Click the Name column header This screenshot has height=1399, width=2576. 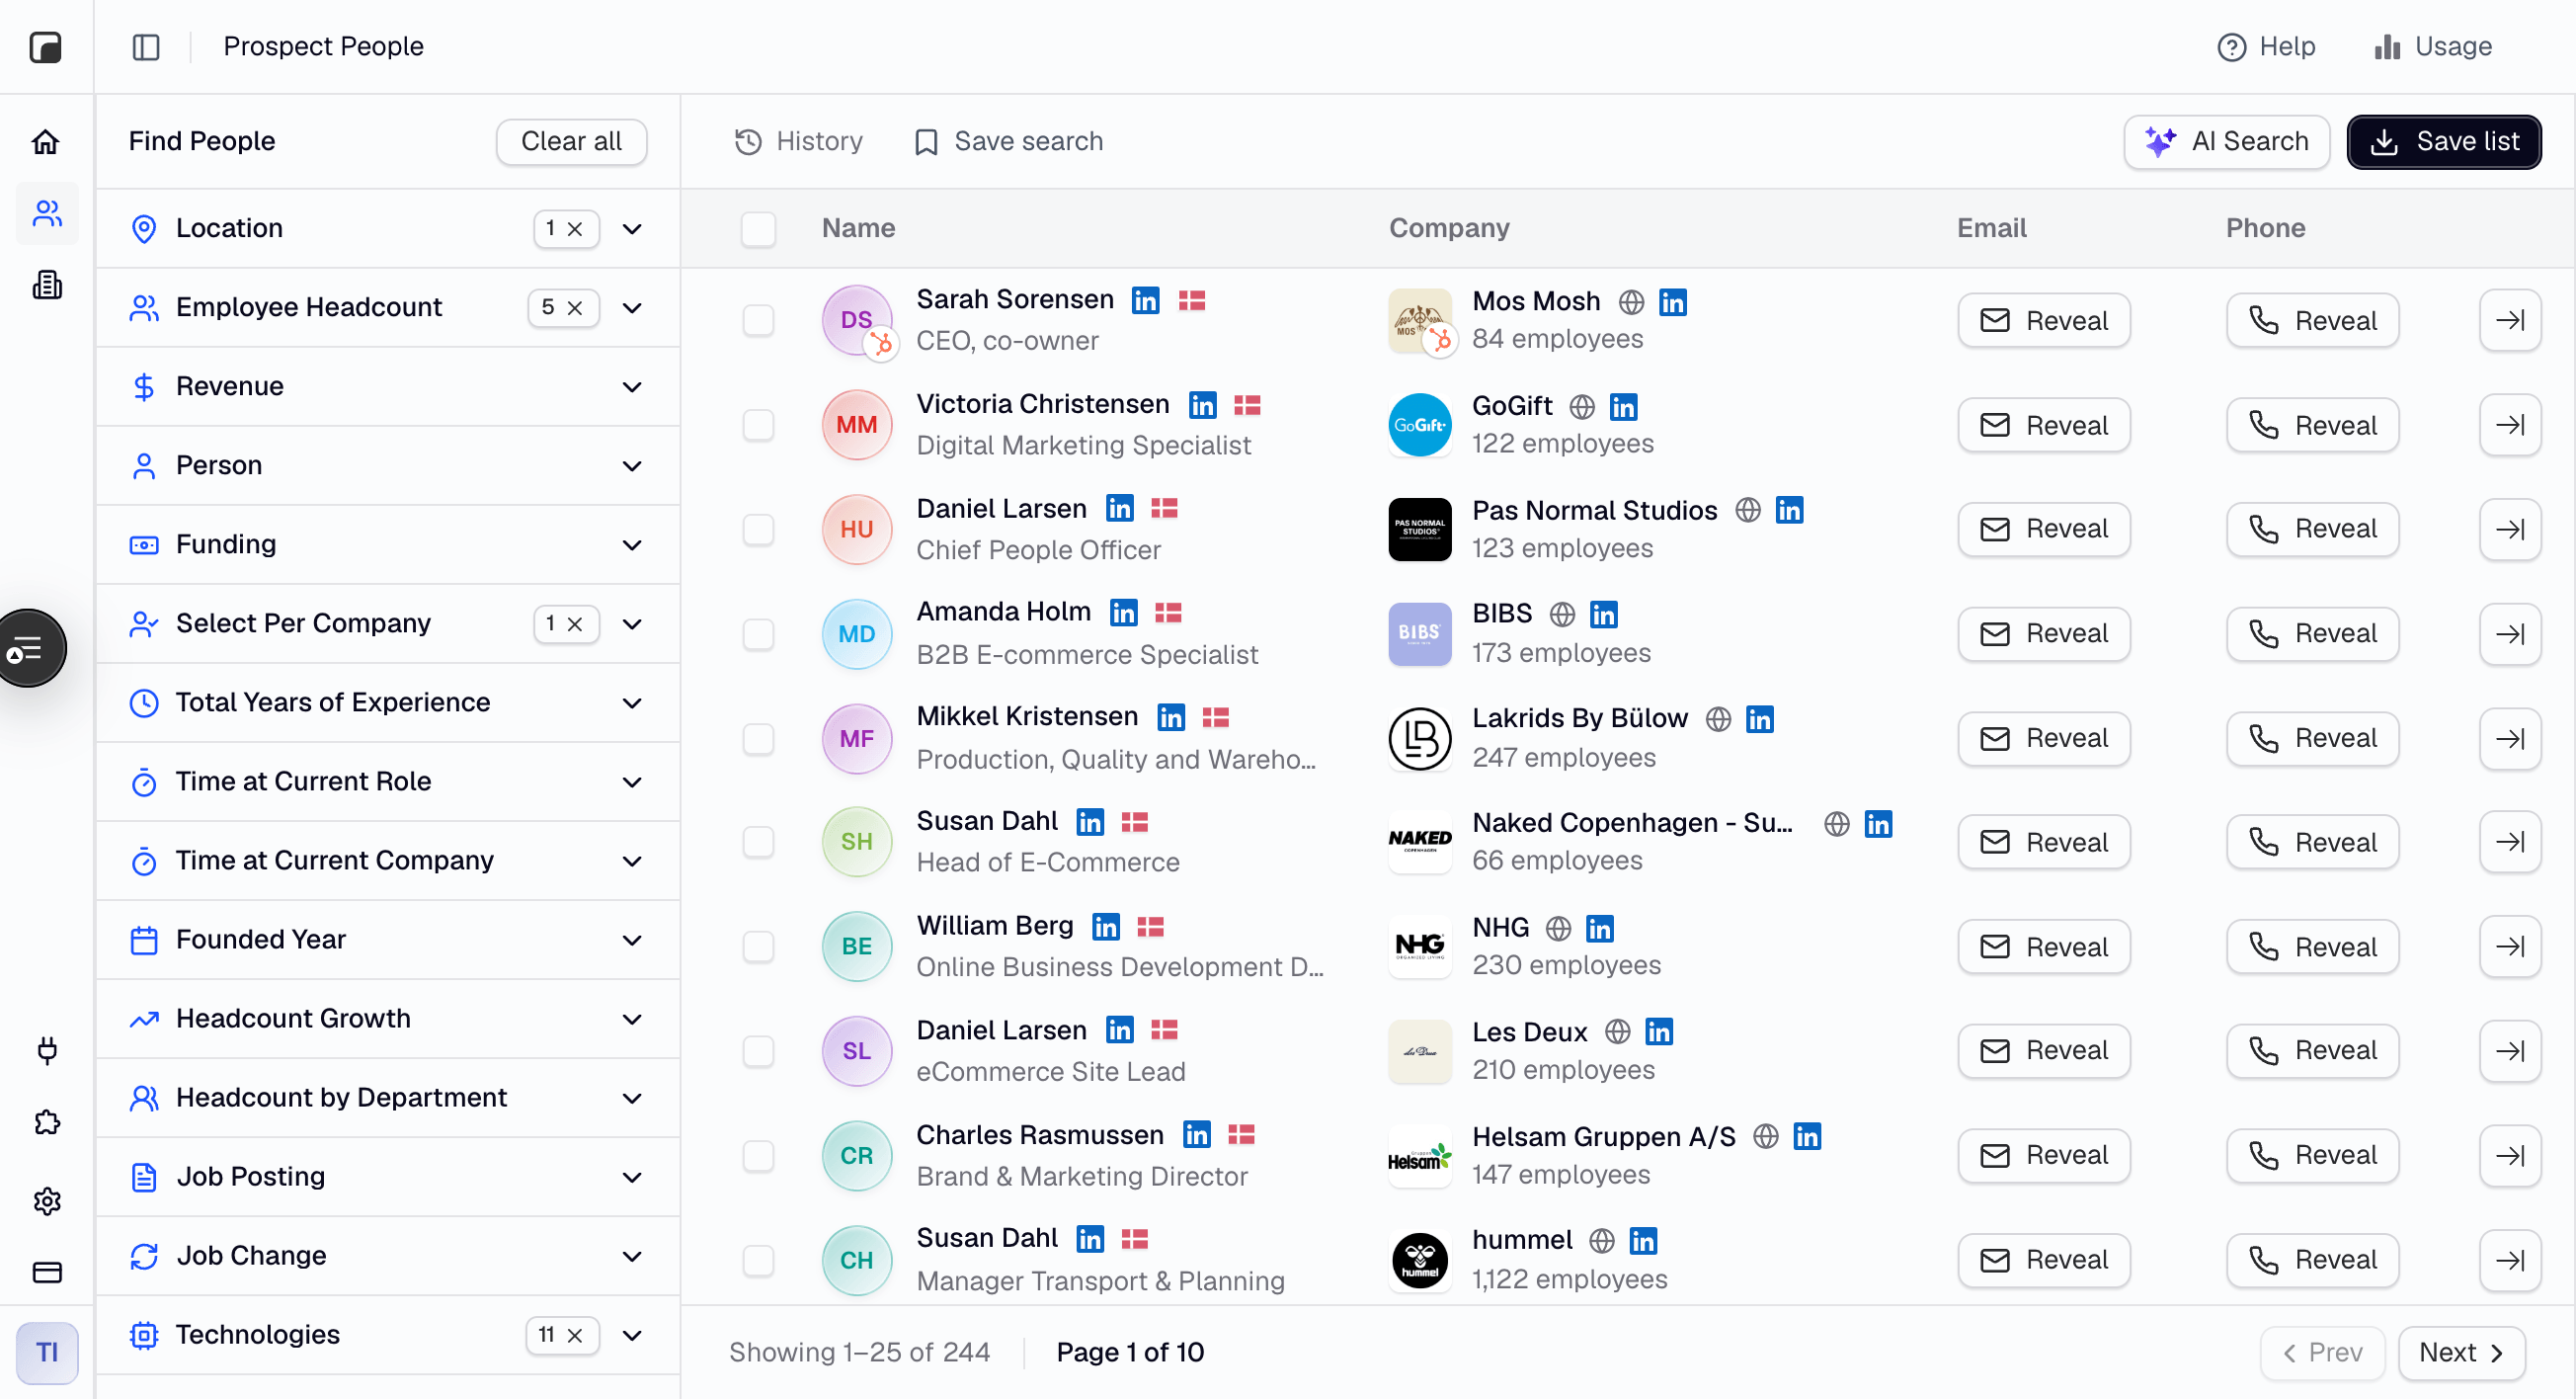coord(858,229)
